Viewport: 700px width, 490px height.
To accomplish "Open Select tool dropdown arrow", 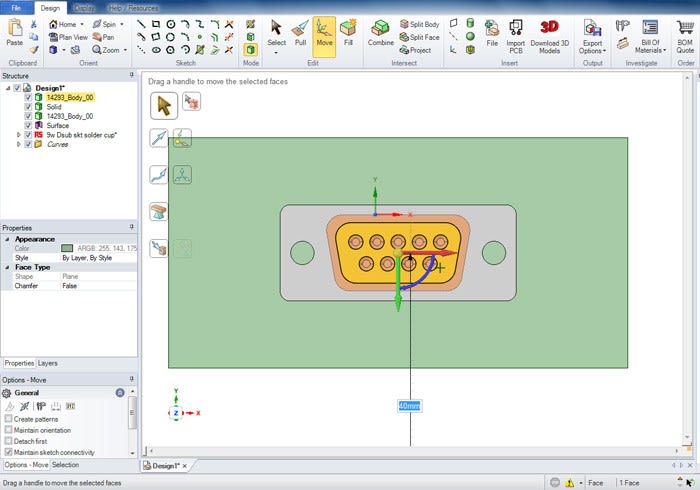I will [276, 53].
